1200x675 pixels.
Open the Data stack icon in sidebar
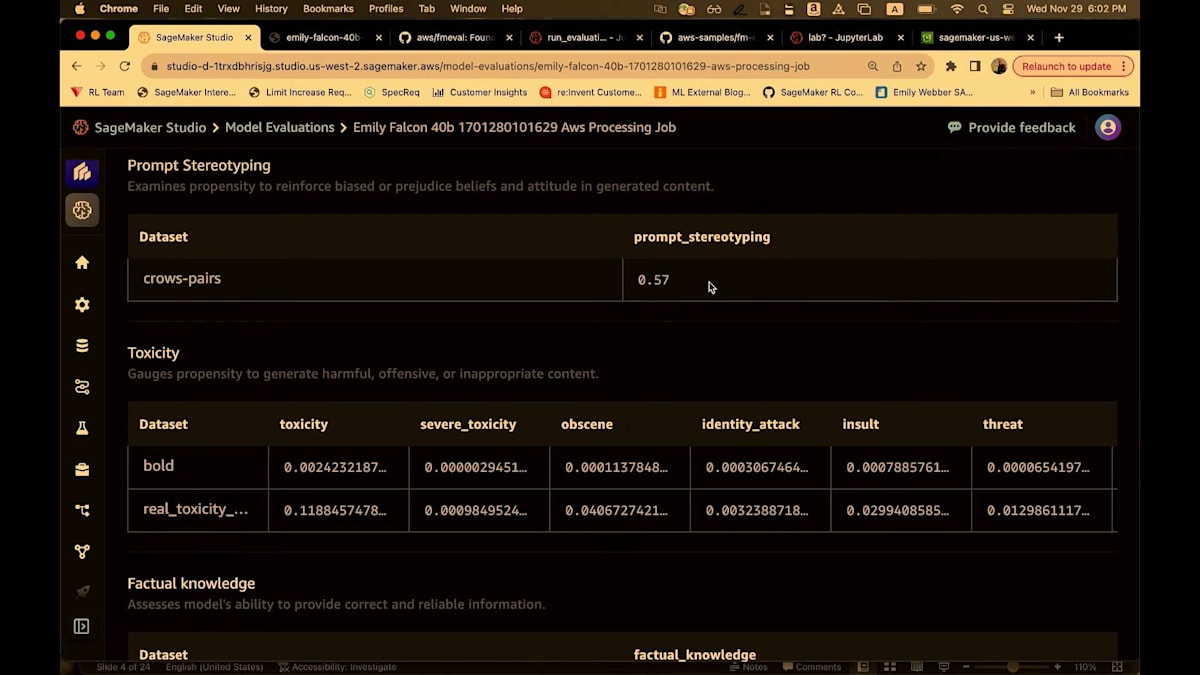coord(82,346)
